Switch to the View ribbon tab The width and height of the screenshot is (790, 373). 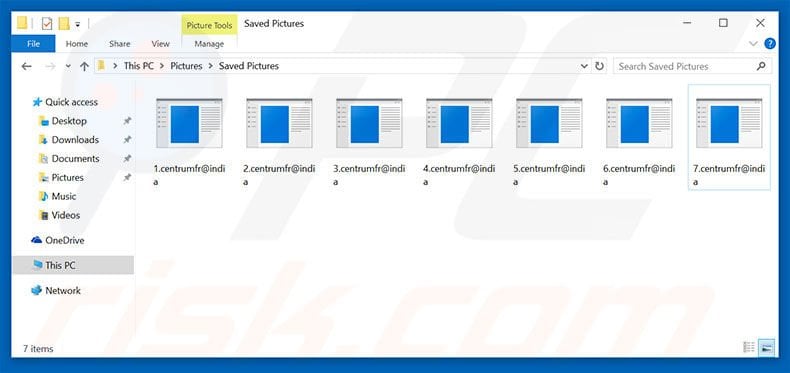[160, 44]
